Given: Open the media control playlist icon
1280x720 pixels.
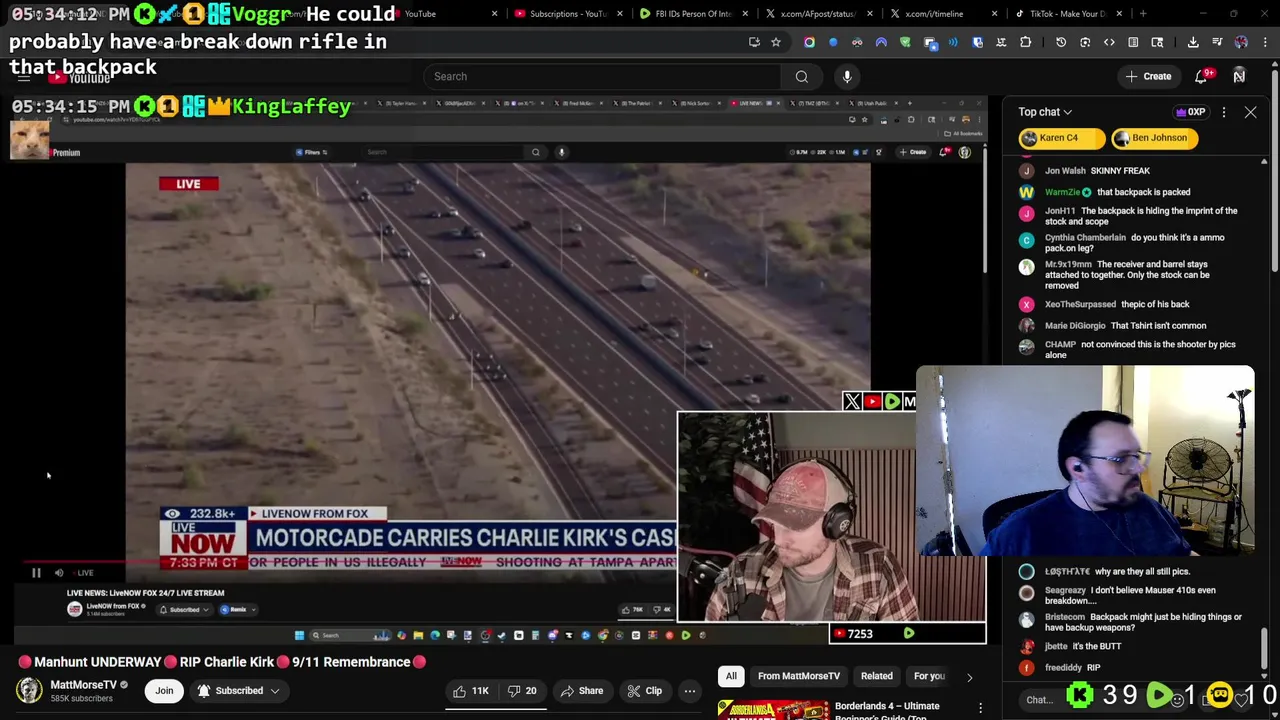Looking at the screenshot, I should click(1217, 42).
